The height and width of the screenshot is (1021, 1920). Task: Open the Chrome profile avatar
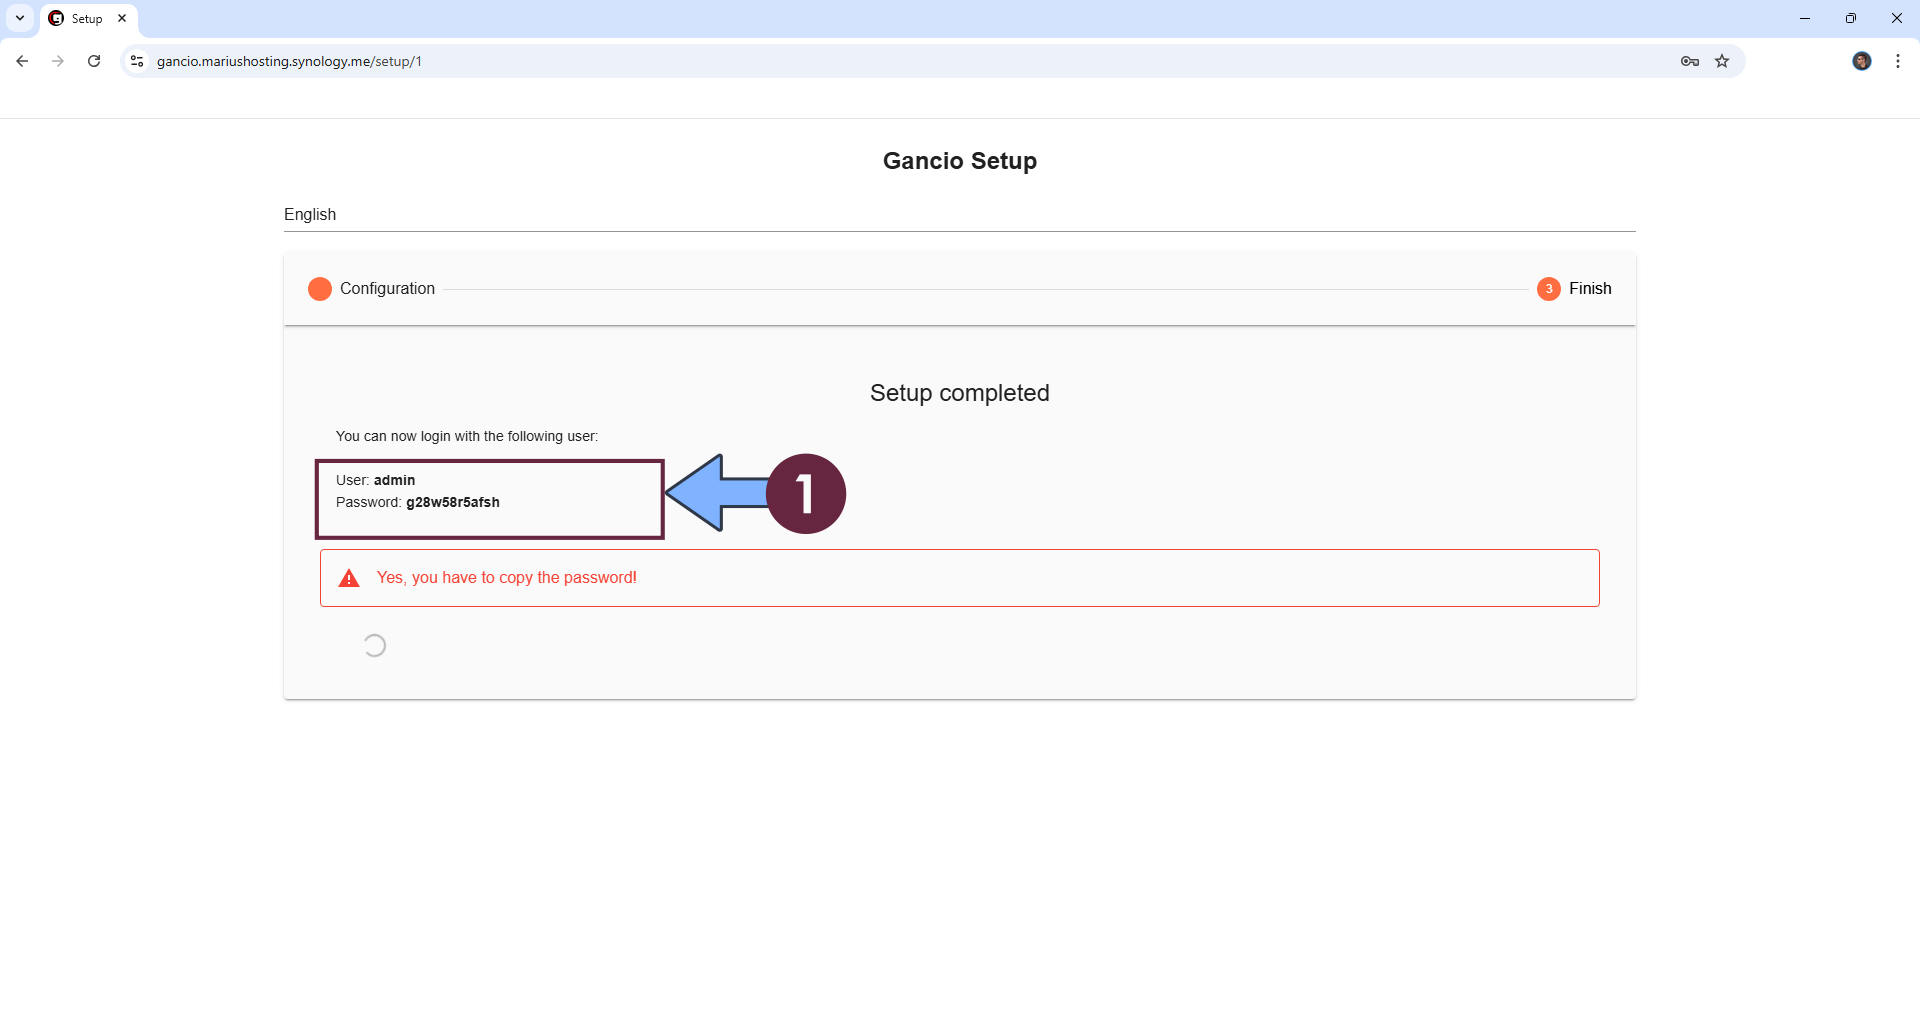[1862, 61]
